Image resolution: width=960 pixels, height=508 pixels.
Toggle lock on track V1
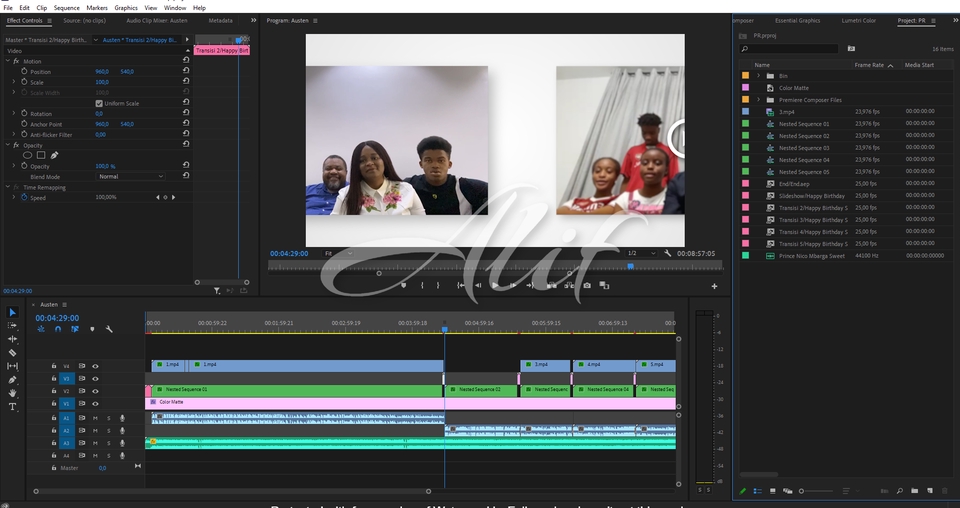click(54, 403)
